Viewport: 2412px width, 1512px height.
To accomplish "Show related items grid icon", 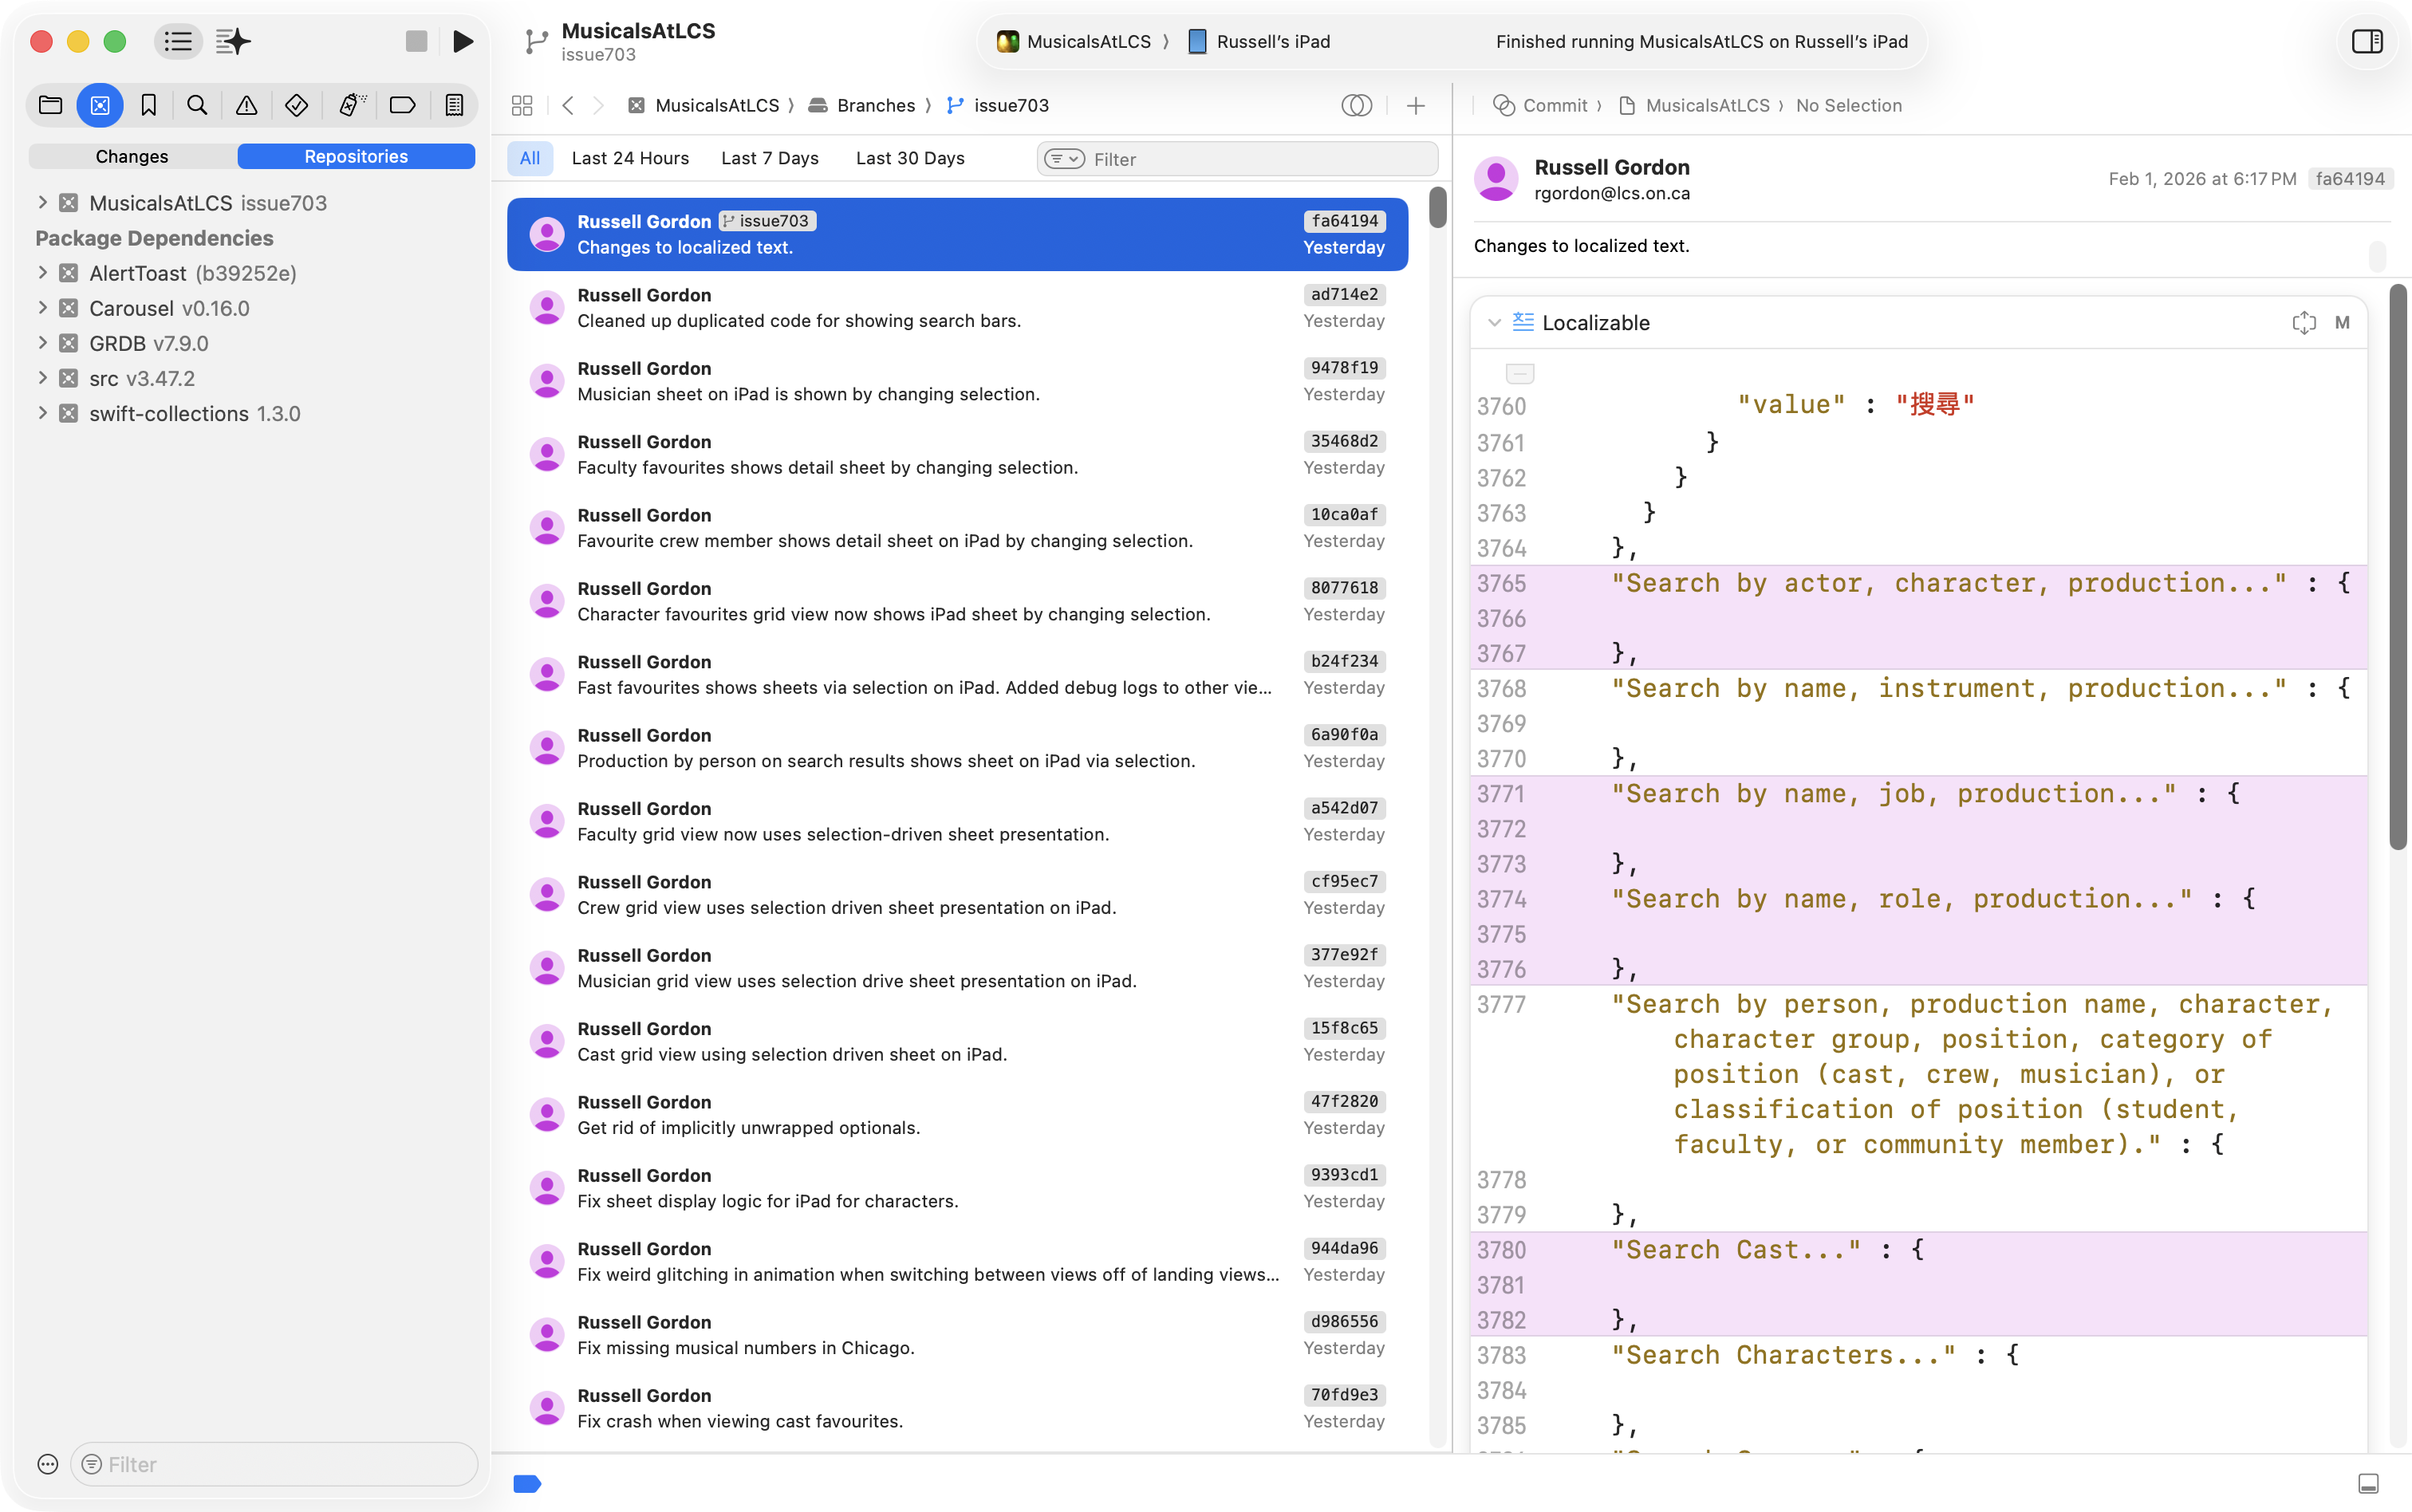I will tap(522, 105).
